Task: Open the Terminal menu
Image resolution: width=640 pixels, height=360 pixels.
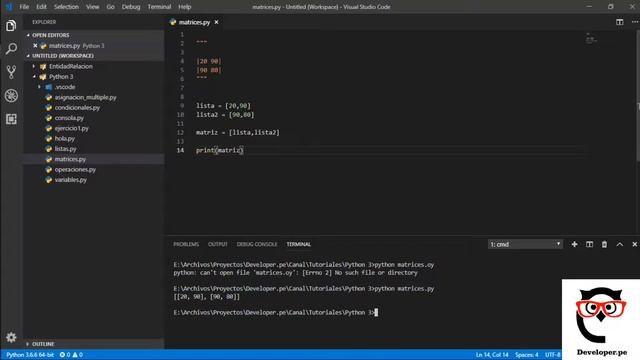Action: [x=159, y=7]
